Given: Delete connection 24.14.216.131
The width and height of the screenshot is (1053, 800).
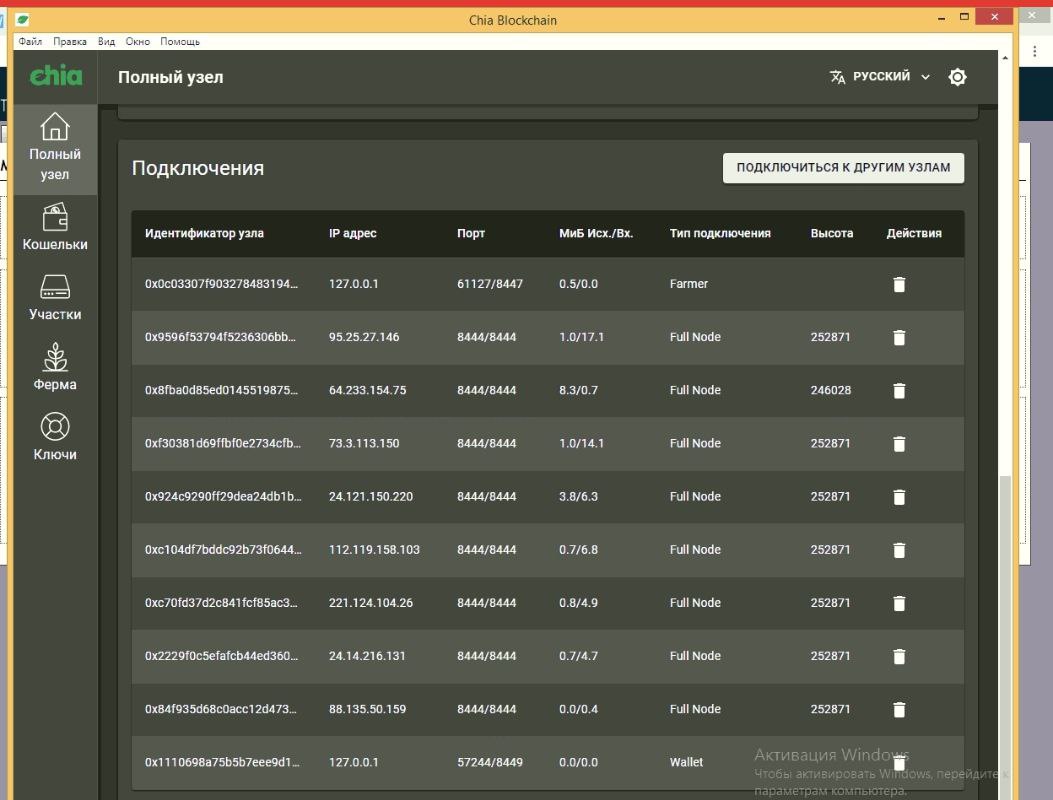Looking at the screenshot, I should click(899, 656).
